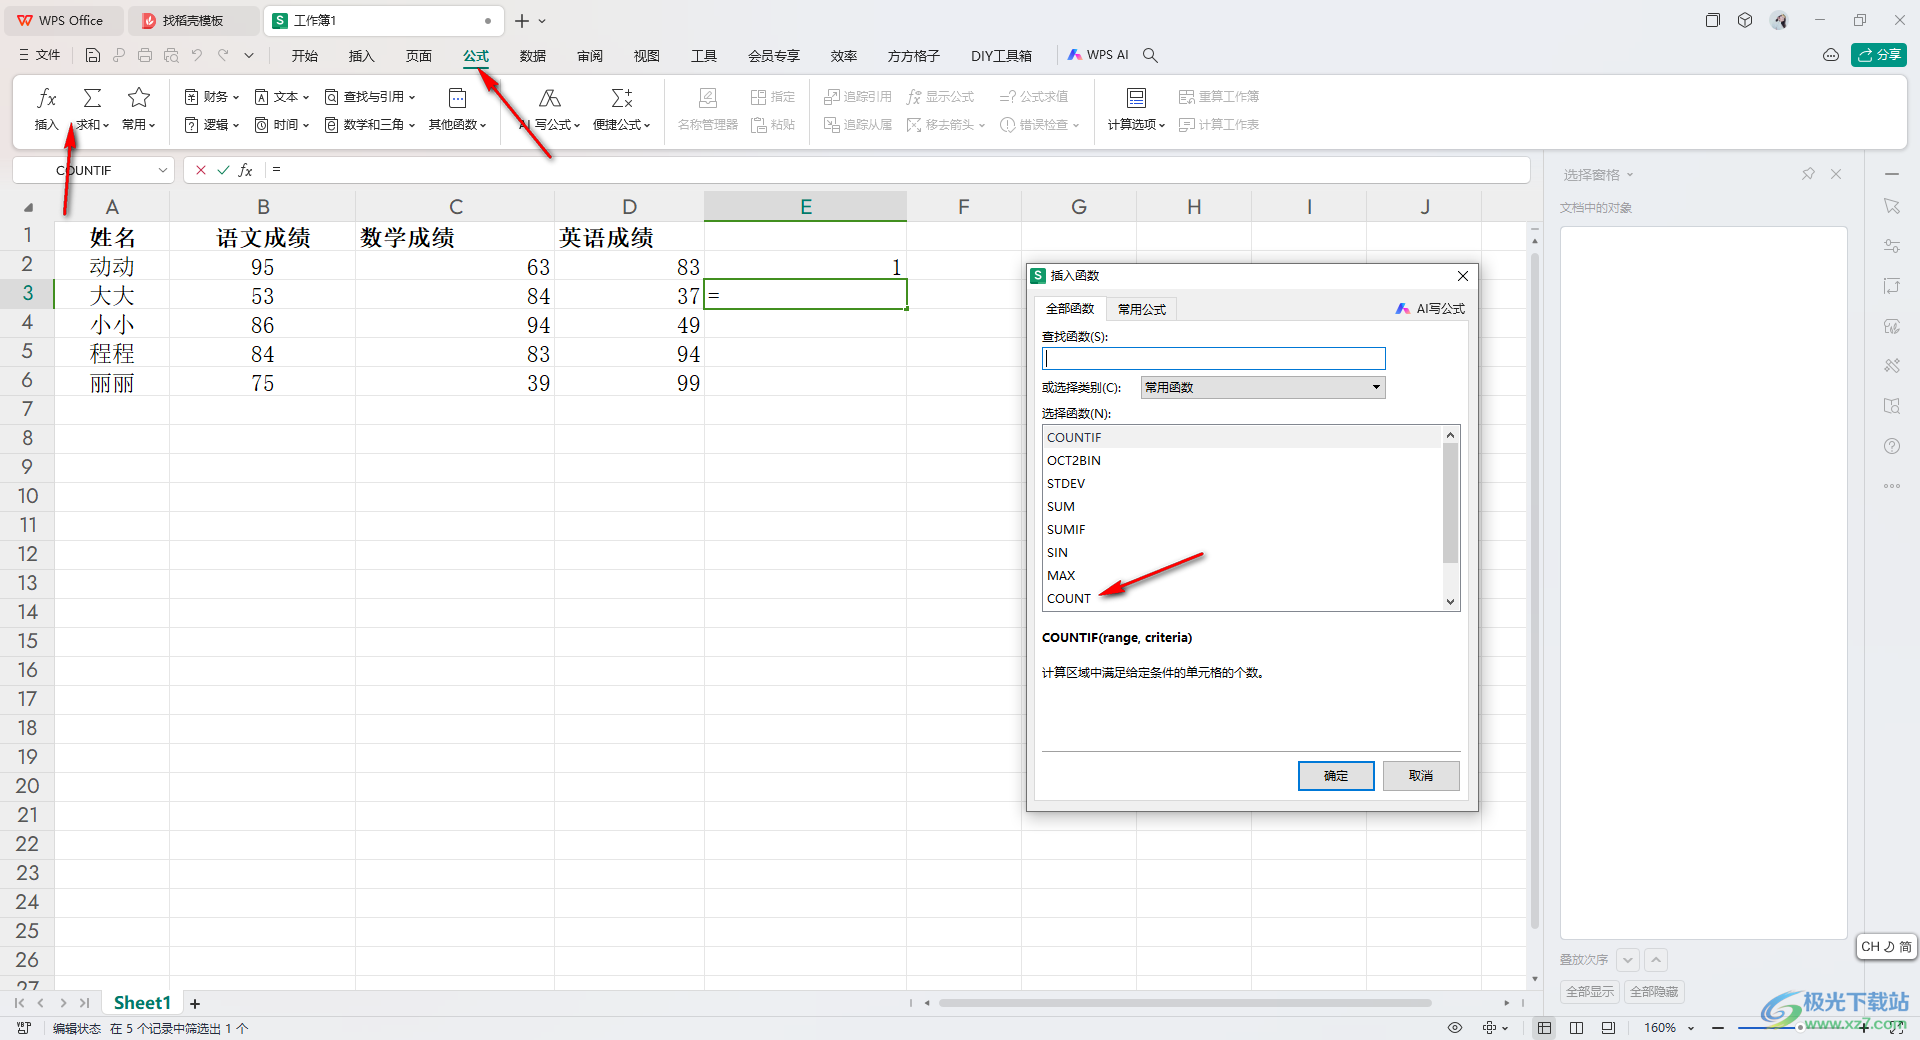Switch to the 数据 (Data) ribbon tab
The height and width of the screenshot is (1040, 1920).
533,56
